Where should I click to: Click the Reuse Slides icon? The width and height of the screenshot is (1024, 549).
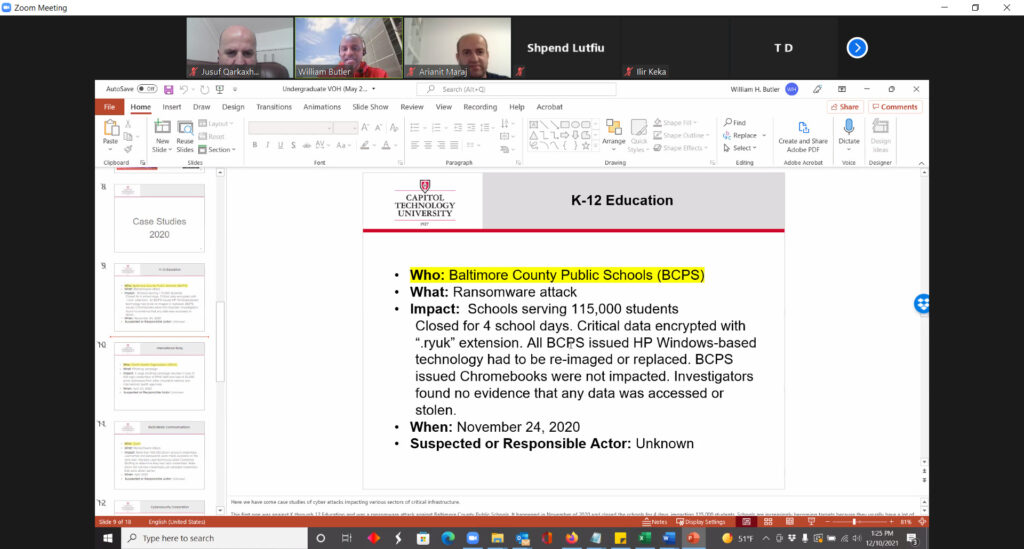click(x=185, y=127)
